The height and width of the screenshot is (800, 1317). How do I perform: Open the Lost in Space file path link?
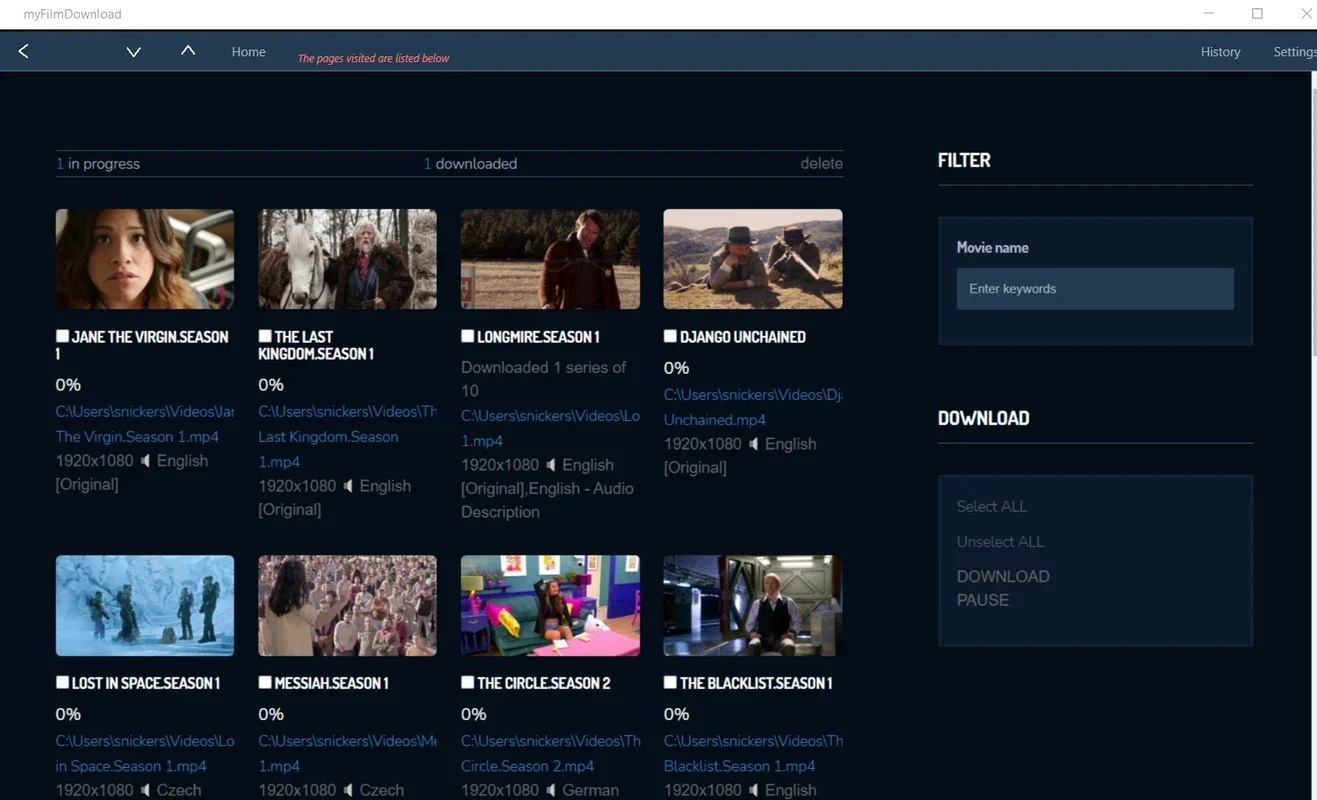[x=145, y=753]
